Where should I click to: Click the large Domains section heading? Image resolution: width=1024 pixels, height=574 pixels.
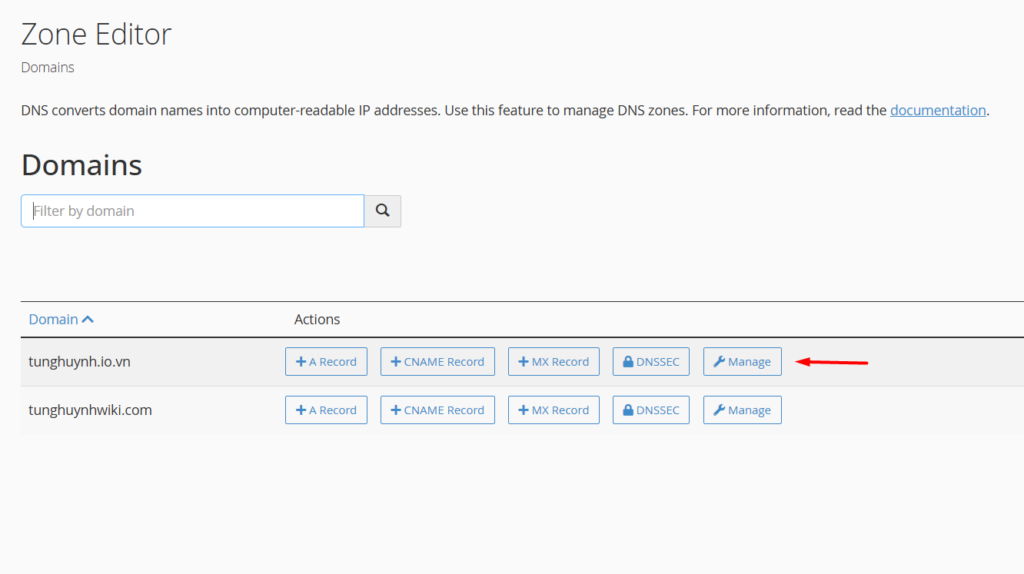pyautogui.click(x=81, y=165)
